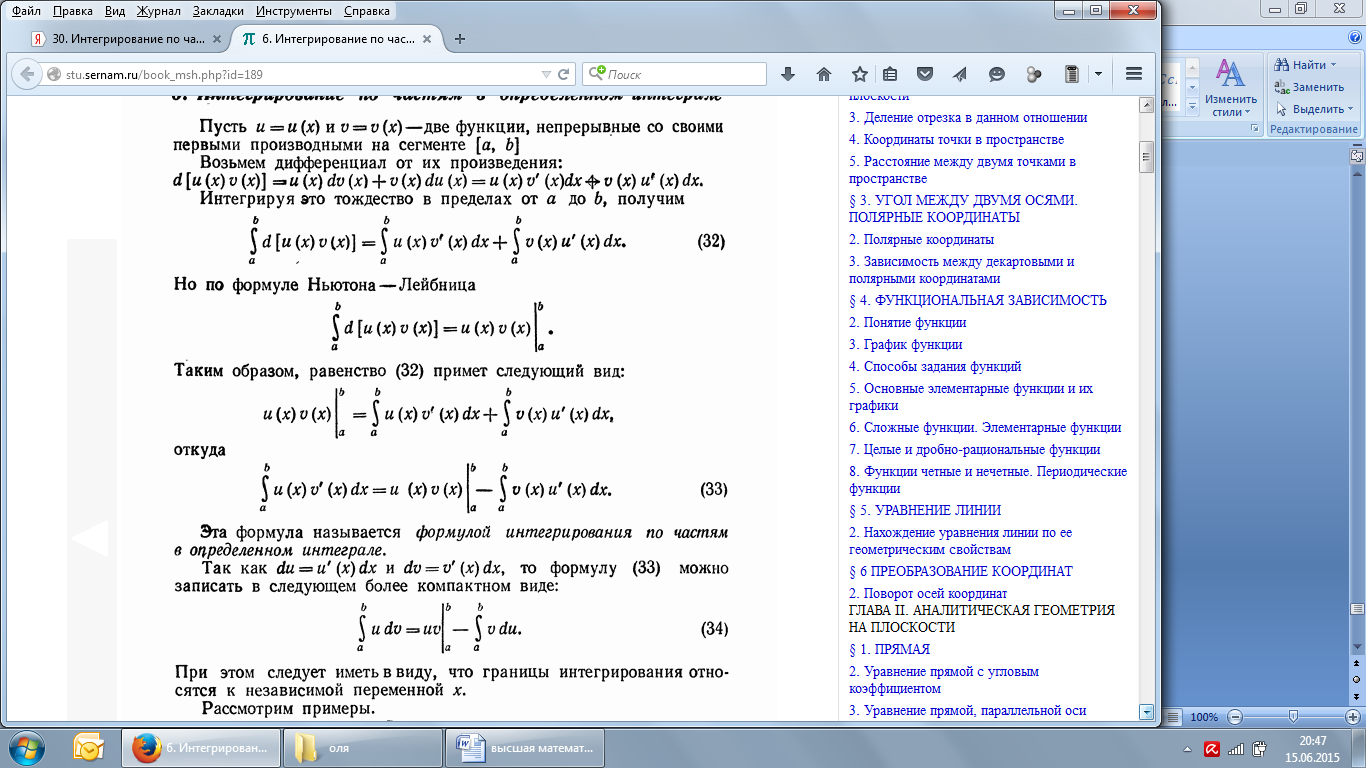The width and height of the screenshot is (1366, 768).
Task: Click the network signal tray icon
Action: tap(1236, 748)
